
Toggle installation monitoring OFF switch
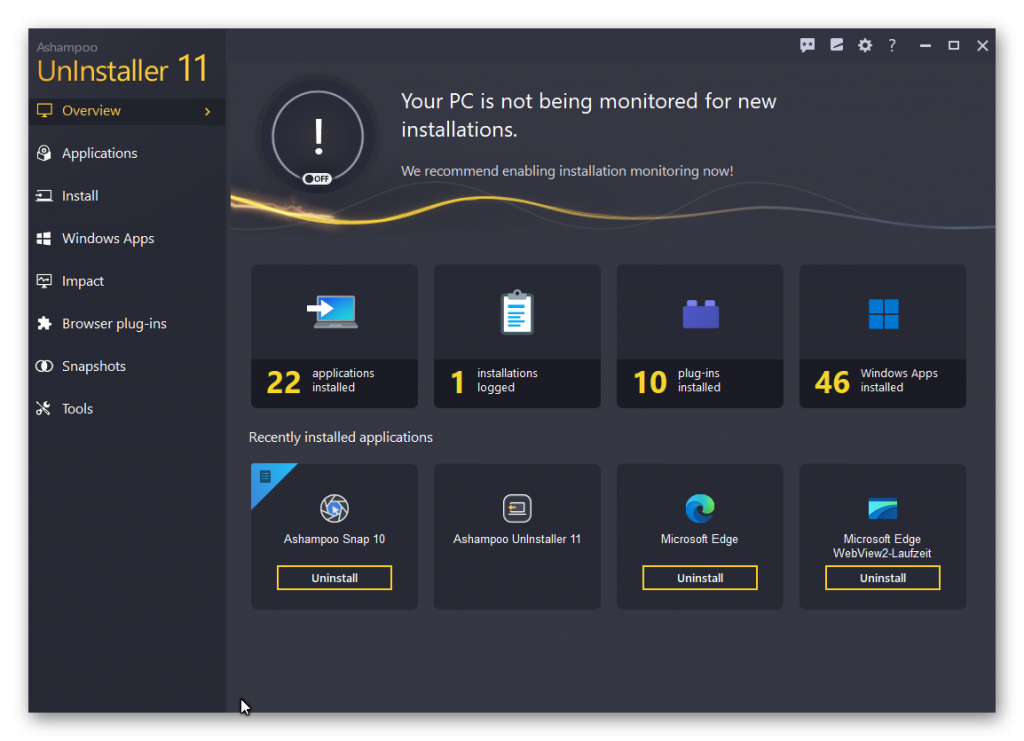click(317, 179)
